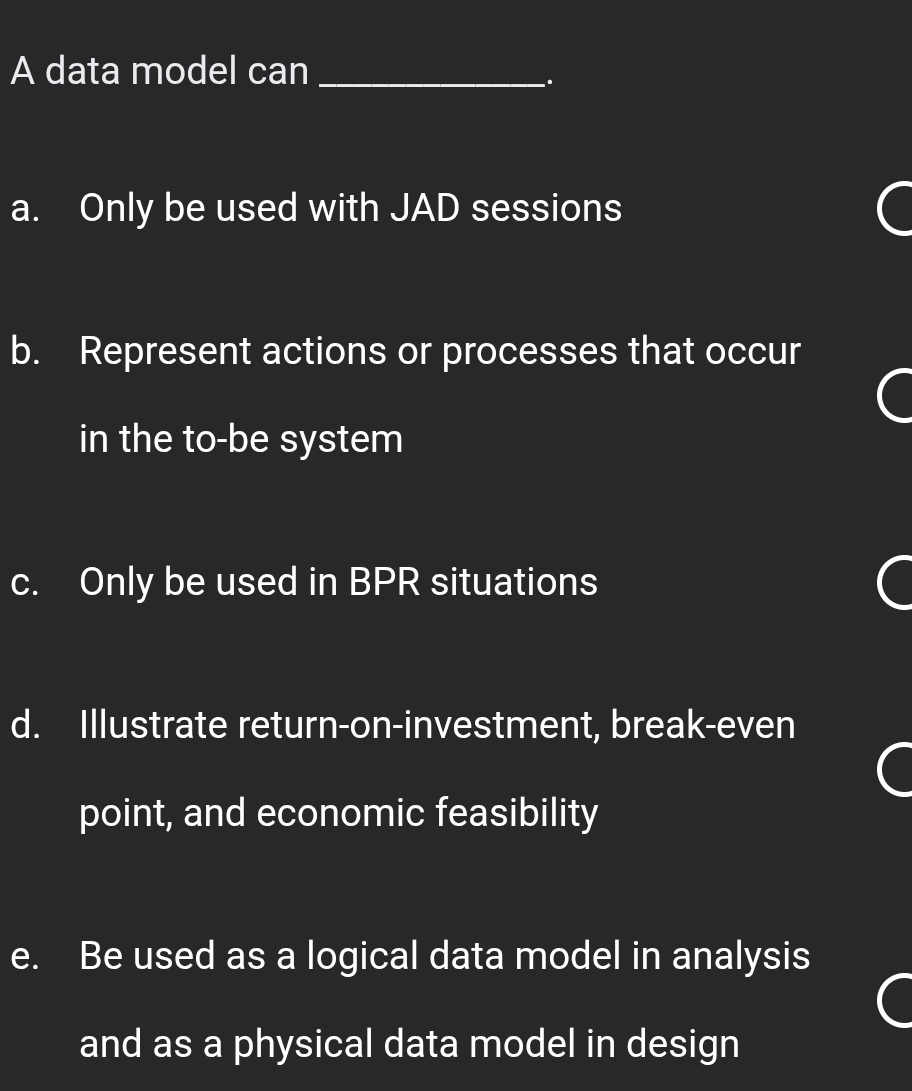This screenshot has height=1091, width=912.
Task: Click 'A data model can' question heading
Action: [159, 71]
